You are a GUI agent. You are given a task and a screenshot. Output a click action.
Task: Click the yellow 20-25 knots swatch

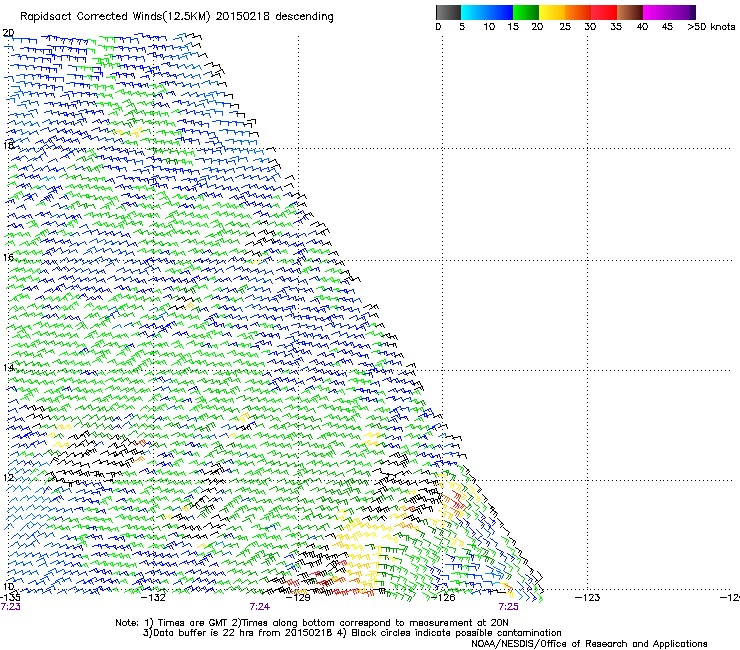click(552, 12)
